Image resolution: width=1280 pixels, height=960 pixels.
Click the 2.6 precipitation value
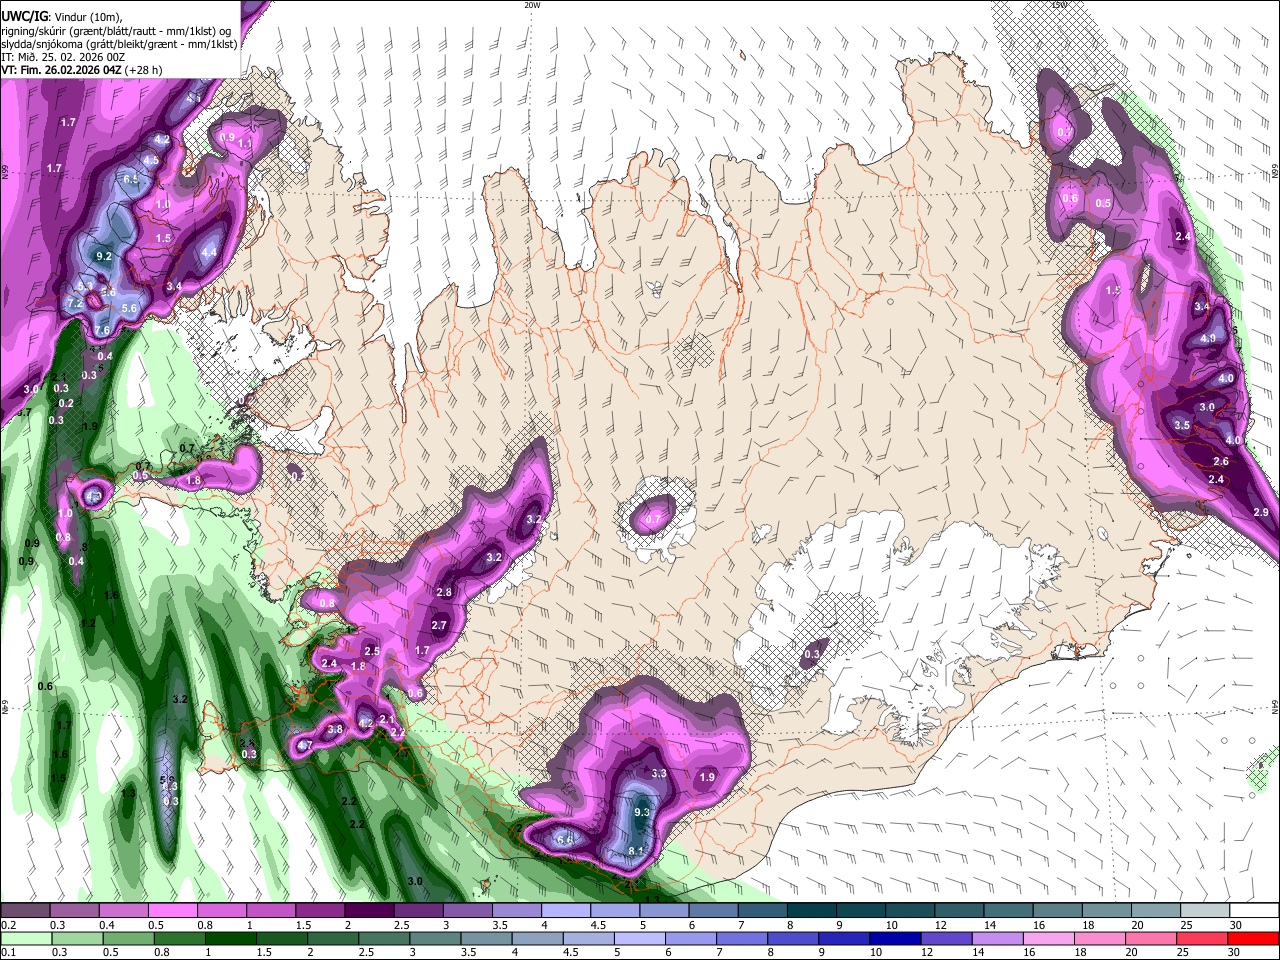click(x=1221, y=461)
